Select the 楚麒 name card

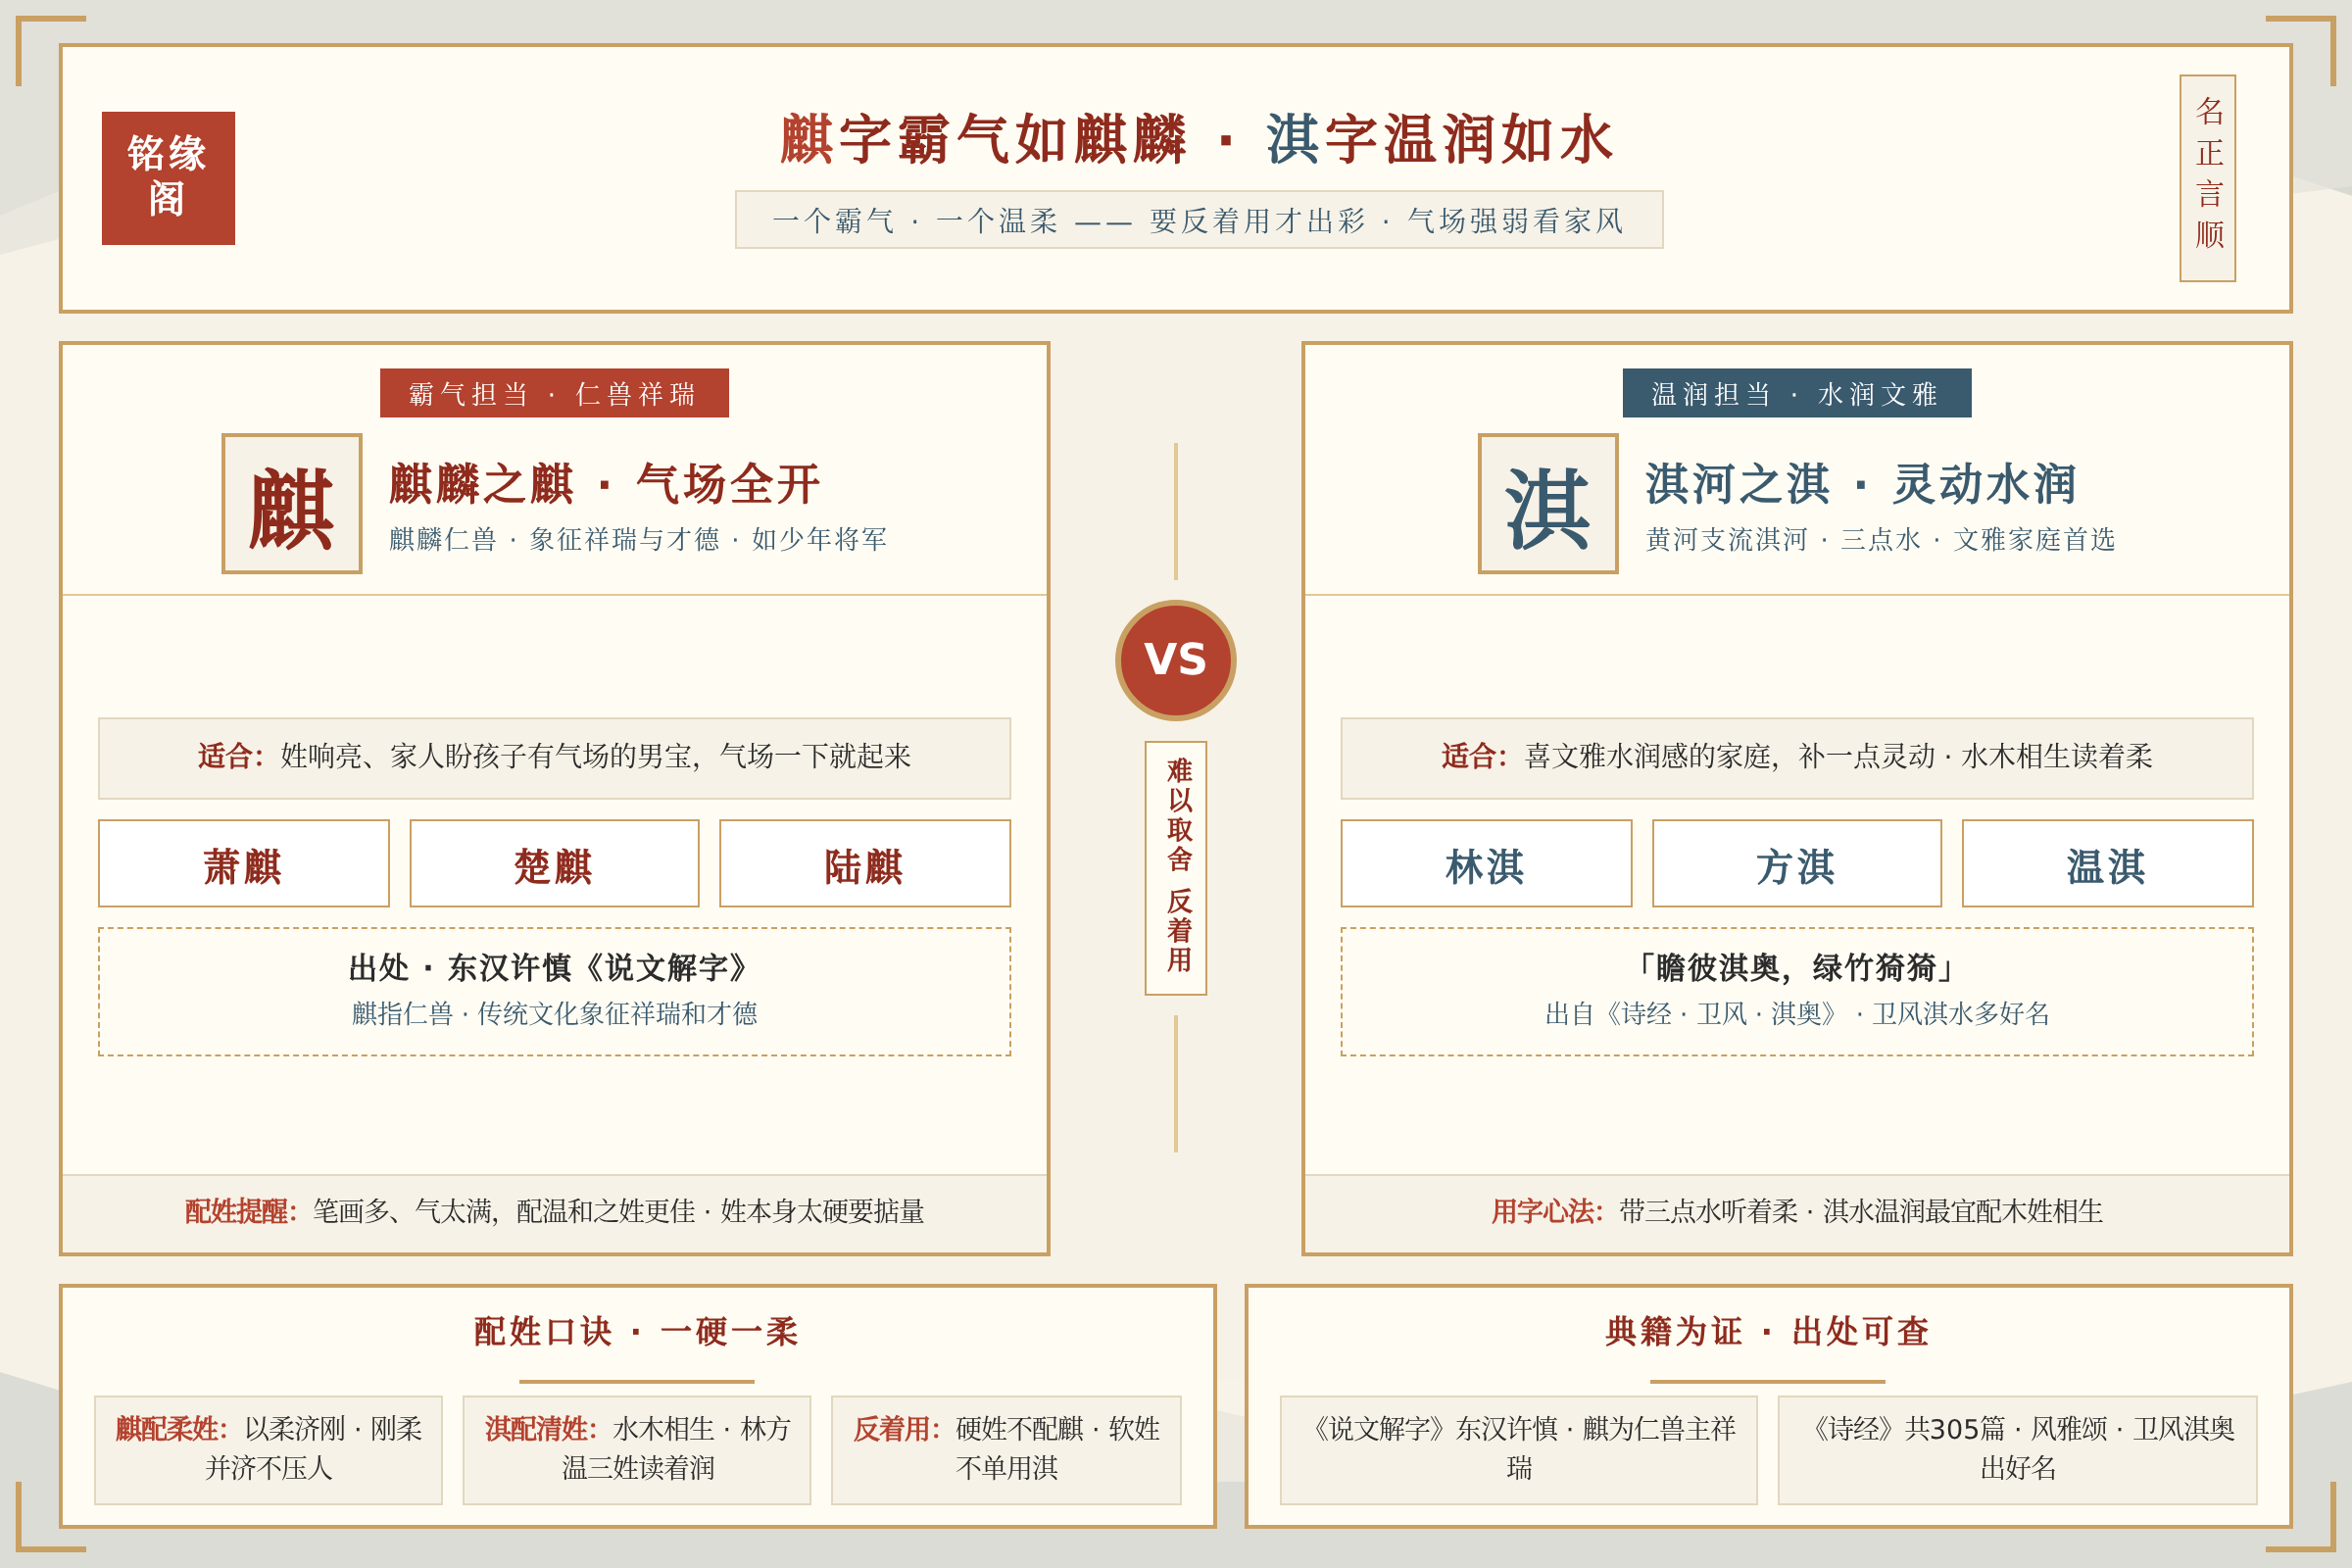(554, 864)
